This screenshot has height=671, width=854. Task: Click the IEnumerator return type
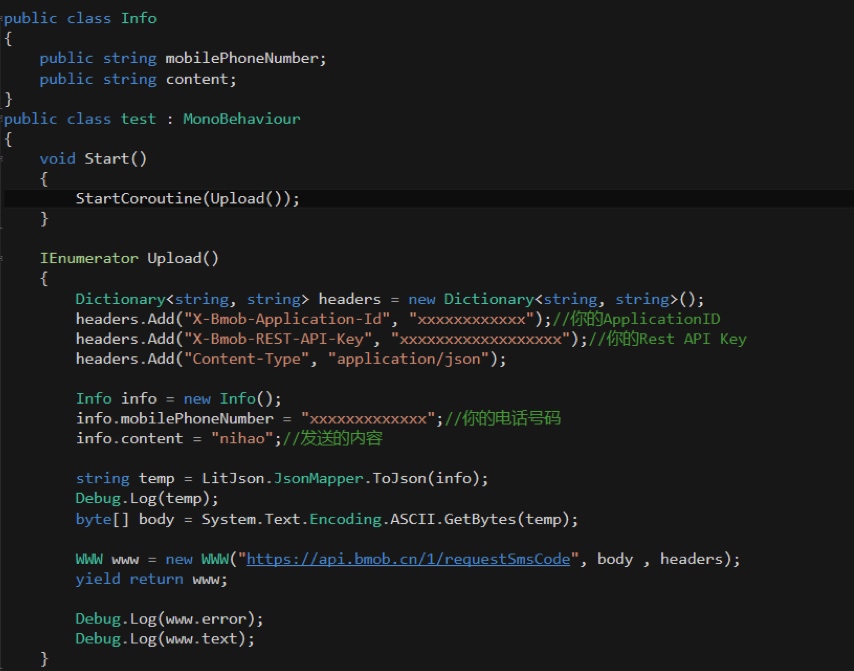89,259
